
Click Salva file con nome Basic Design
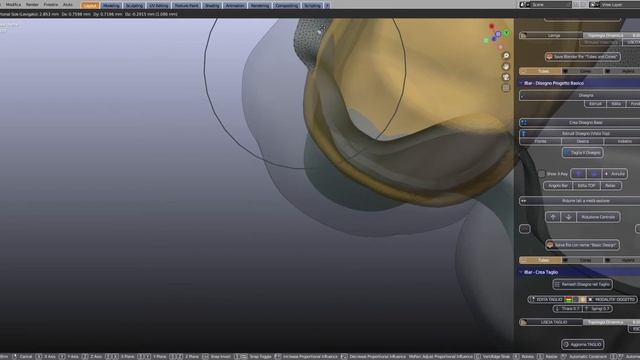point(582,245)
